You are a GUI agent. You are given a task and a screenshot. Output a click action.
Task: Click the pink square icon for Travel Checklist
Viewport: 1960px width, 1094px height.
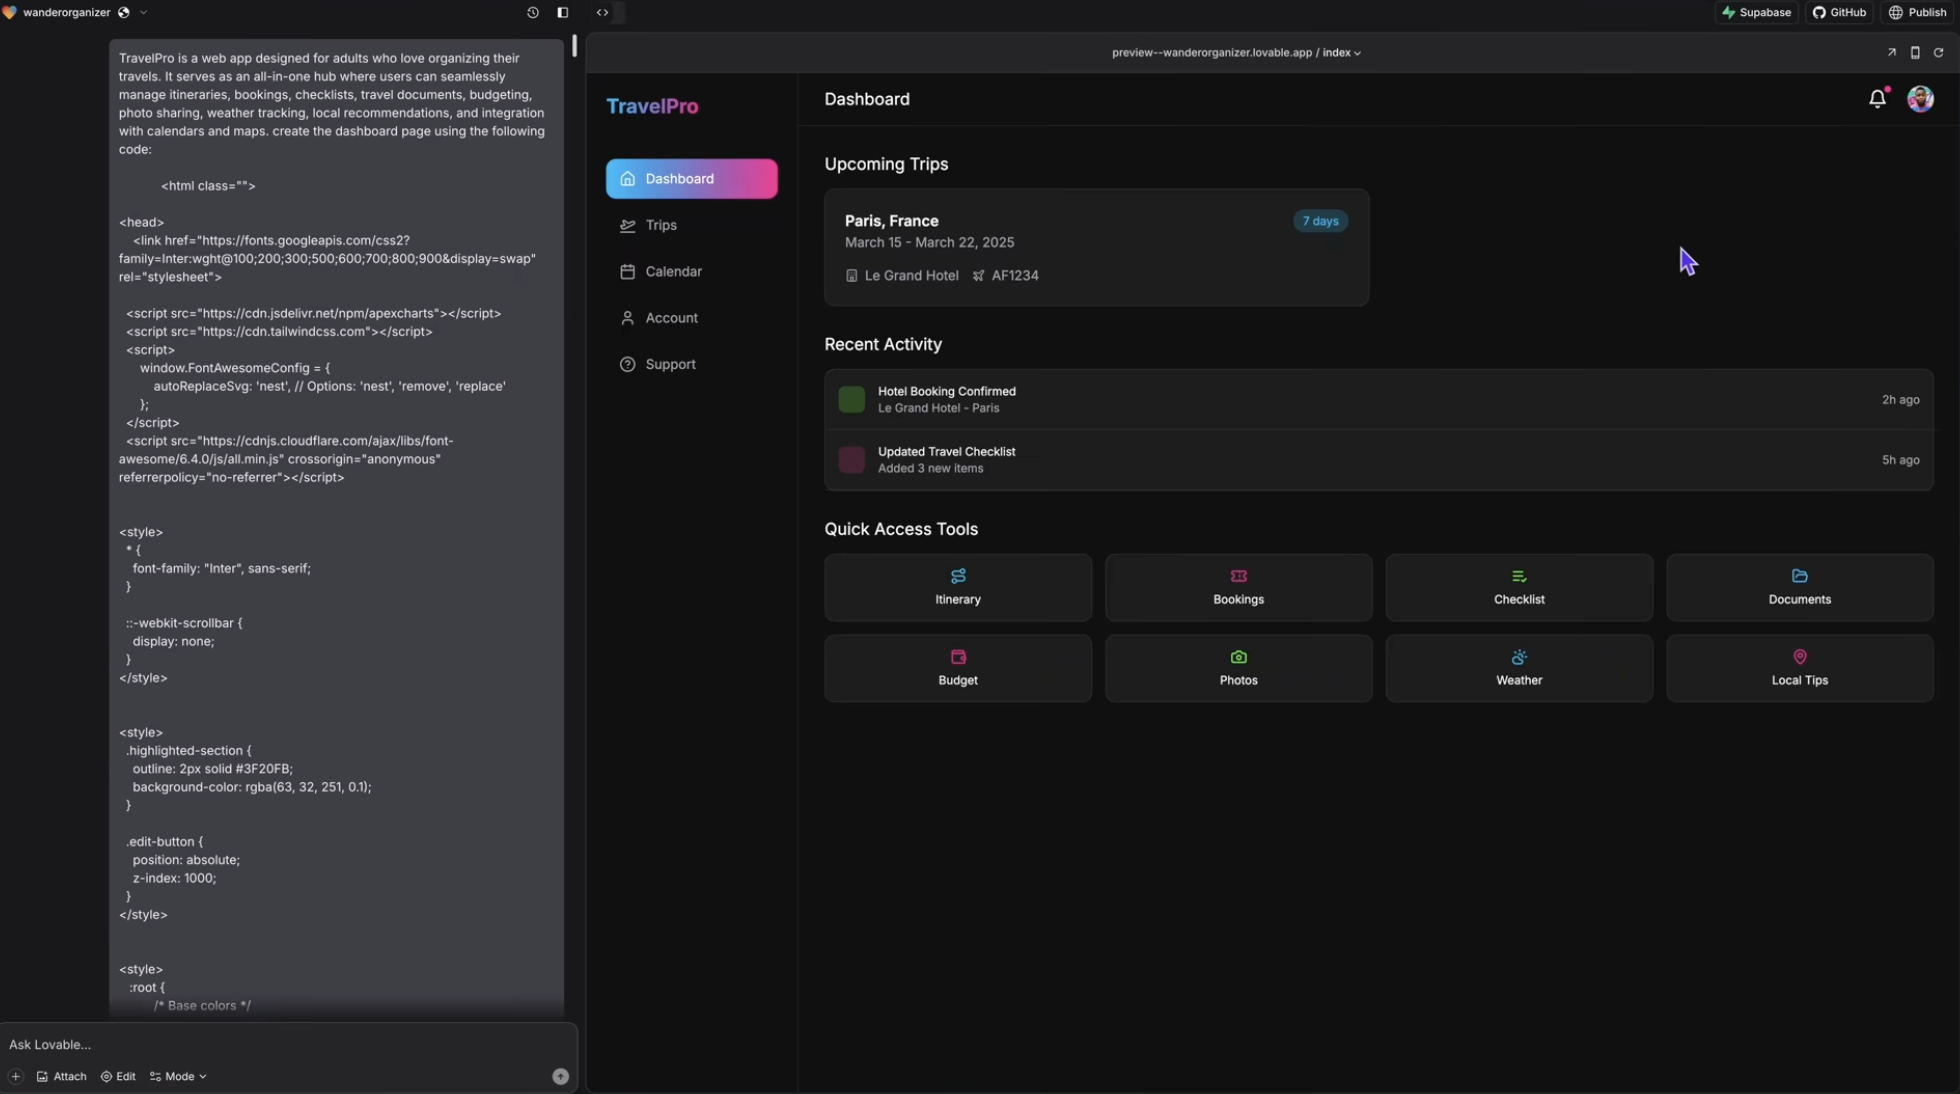click(x=851, y=460)
